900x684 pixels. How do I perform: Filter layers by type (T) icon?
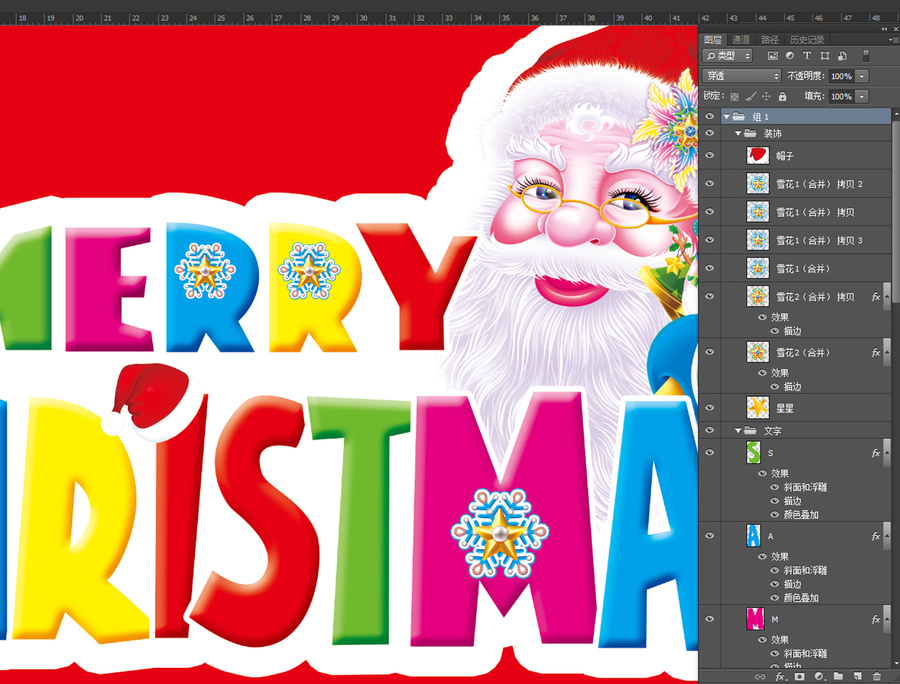pyautogui.click(x=807, y=56)
